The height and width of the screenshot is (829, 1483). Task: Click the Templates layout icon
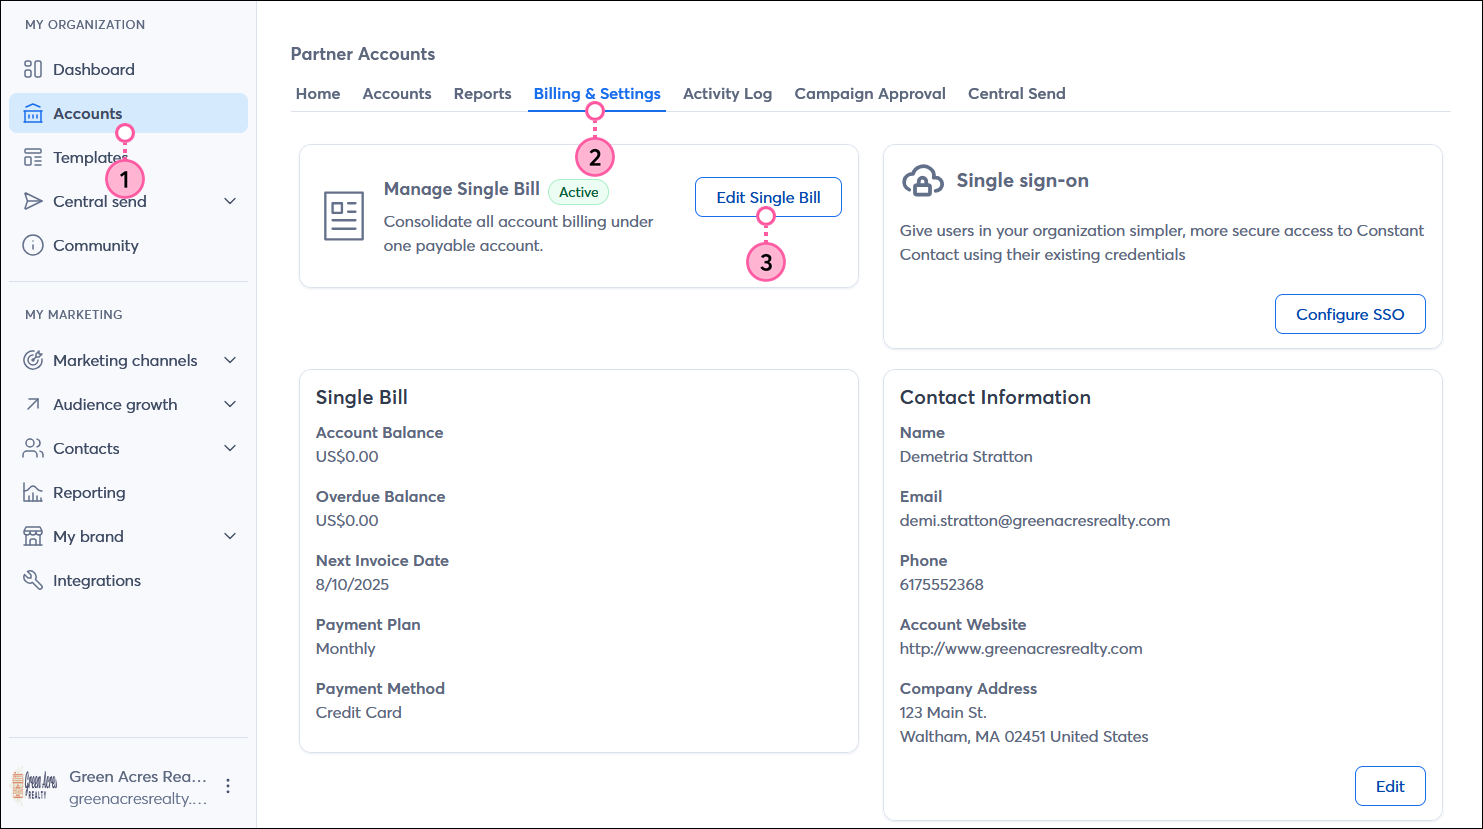point(33,157)
